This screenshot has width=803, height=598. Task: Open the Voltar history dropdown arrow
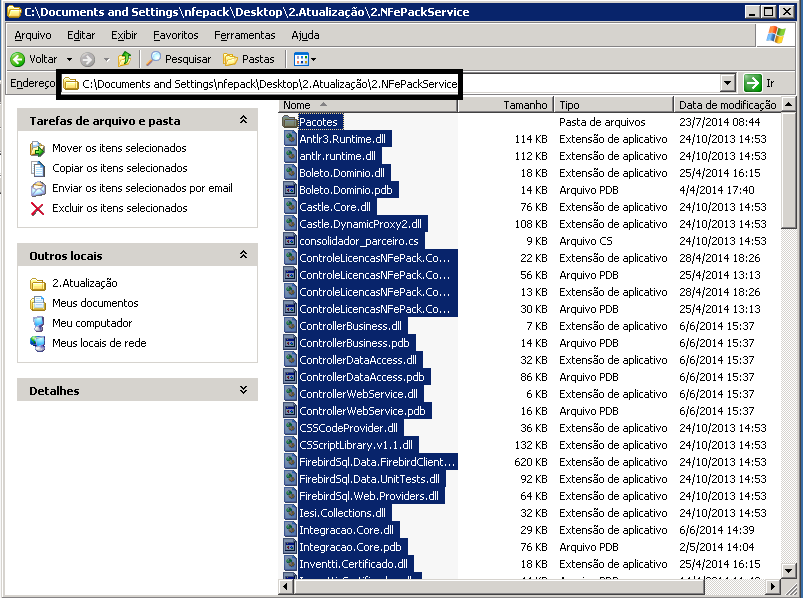pyautogui.click(x=69, y=59)
